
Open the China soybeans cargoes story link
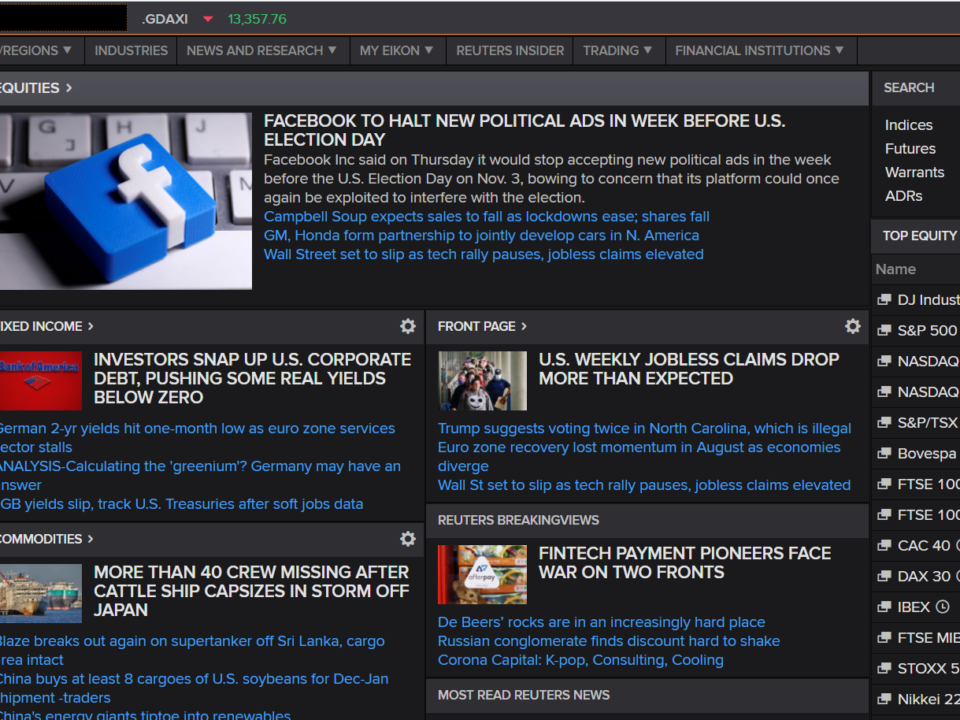pyautogui.click(x=194, y=688)
